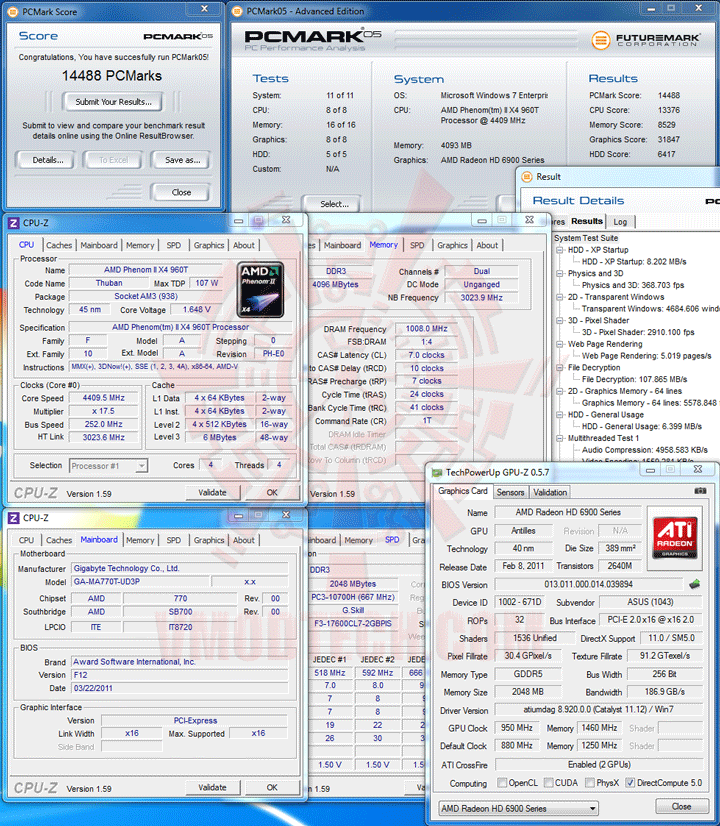Collapse the Multithreaded Test 1 node

tap(560, 438)
